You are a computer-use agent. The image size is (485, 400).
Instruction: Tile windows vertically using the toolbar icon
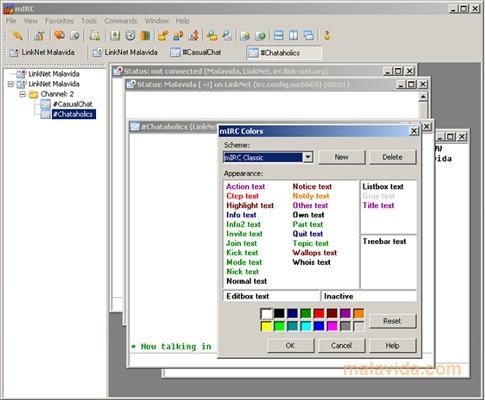(293, 35)
